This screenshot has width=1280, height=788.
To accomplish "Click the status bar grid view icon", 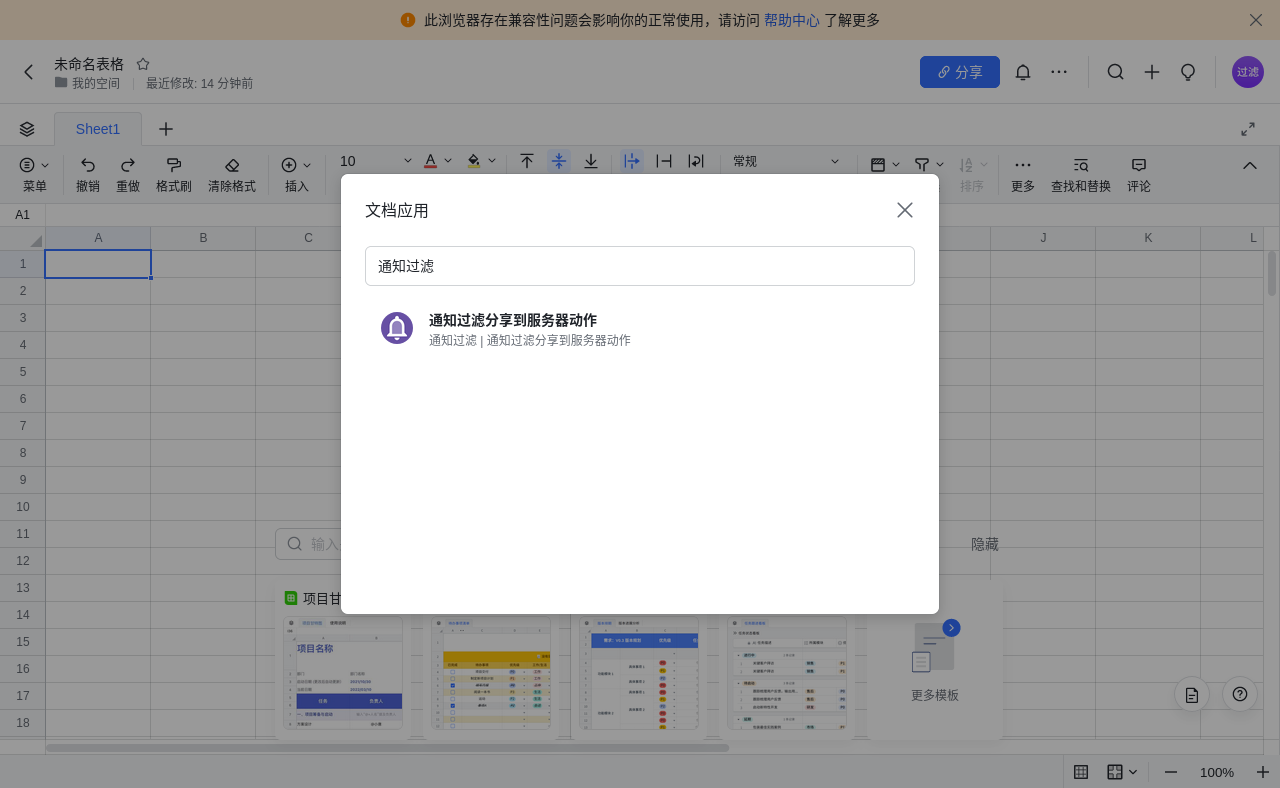I will pos(1081,772).
